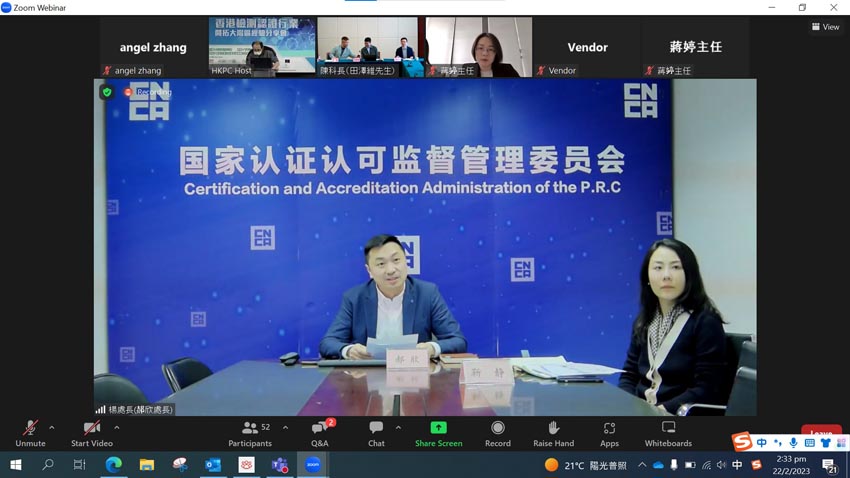The height and width of the screenshot is (478, 850).
Task: Open the View layout menu
Action: click(826, 27)
